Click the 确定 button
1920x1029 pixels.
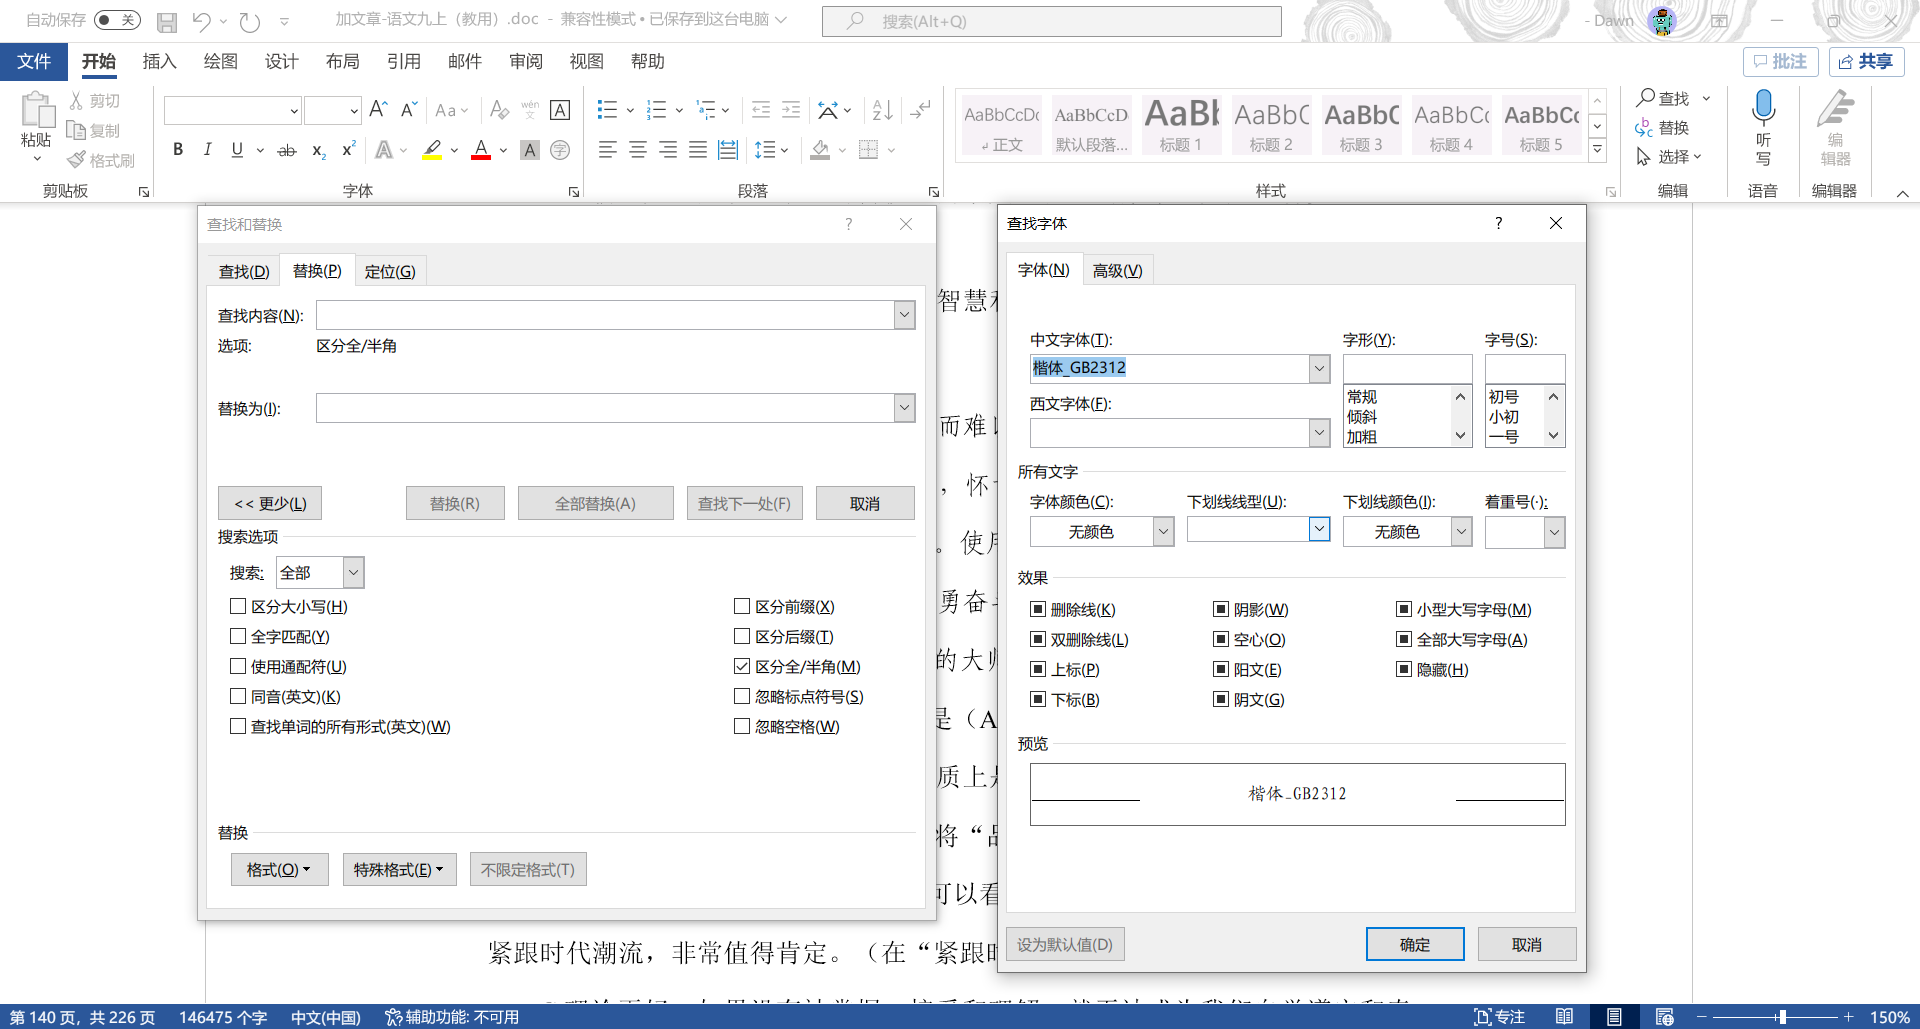1415,944
